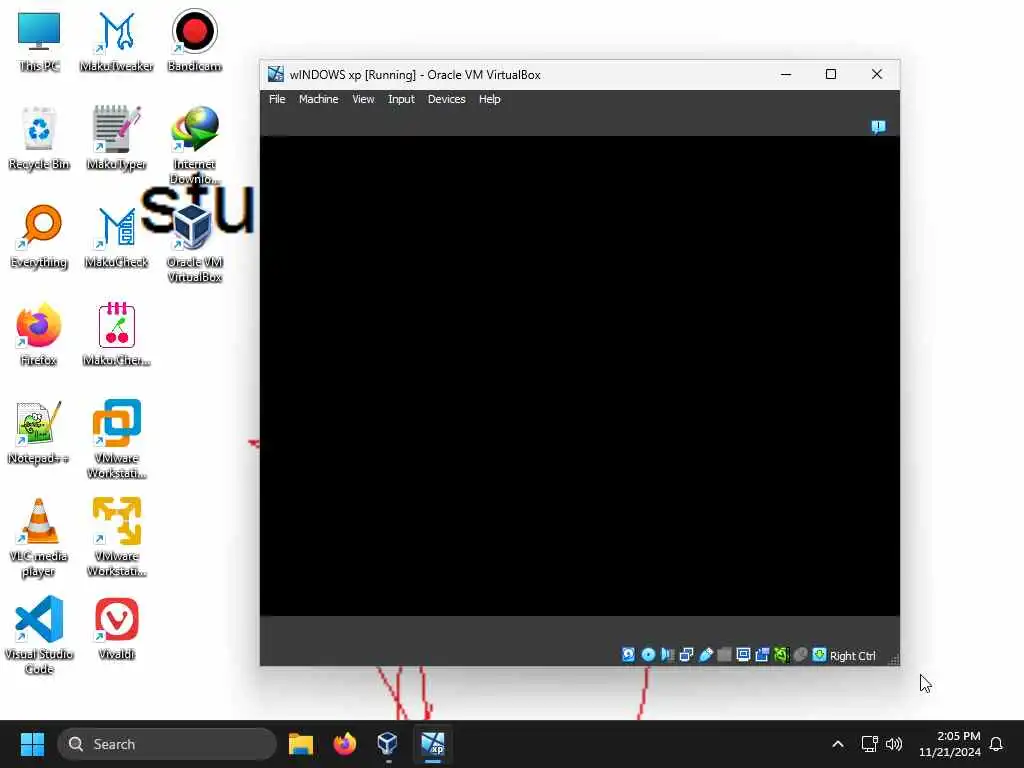
Task: Select the MakuTyper desktop shortcut
Action: (x=117, y=139)
